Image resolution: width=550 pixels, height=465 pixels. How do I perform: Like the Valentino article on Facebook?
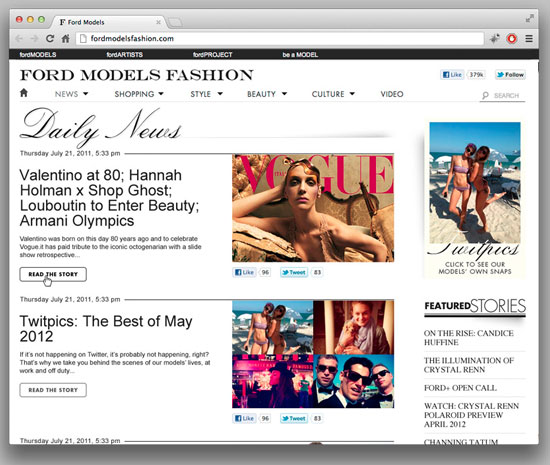[x=244, y=272]
